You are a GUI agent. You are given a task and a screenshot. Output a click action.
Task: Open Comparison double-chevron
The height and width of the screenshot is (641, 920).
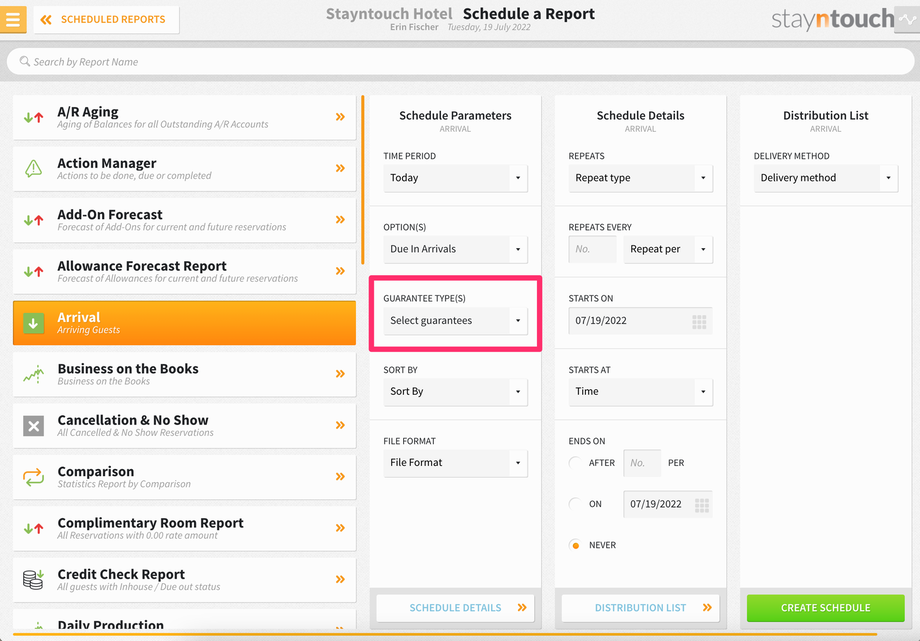[x=340, y=477]
